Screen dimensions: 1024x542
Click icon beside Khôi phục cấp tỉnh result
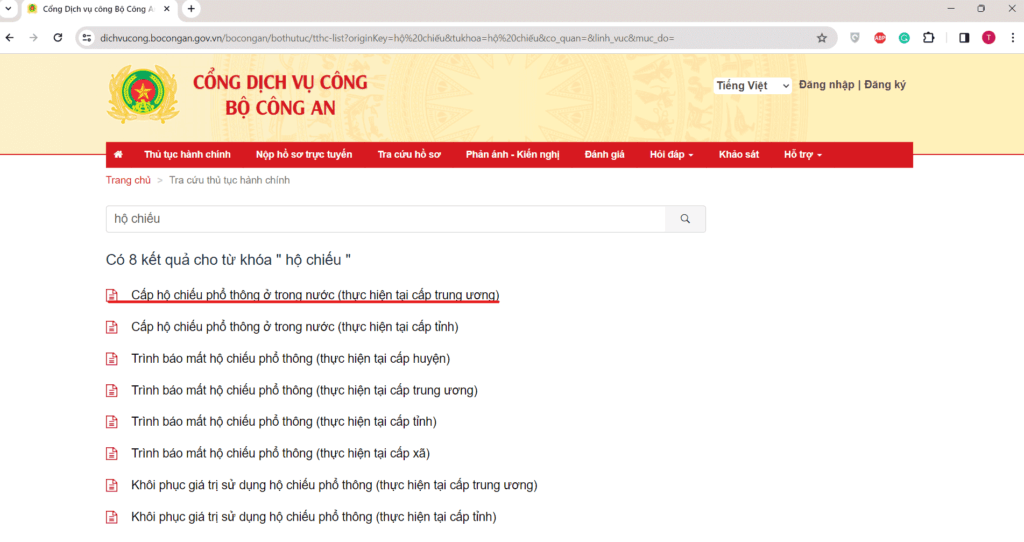click(x=112, y=517)
